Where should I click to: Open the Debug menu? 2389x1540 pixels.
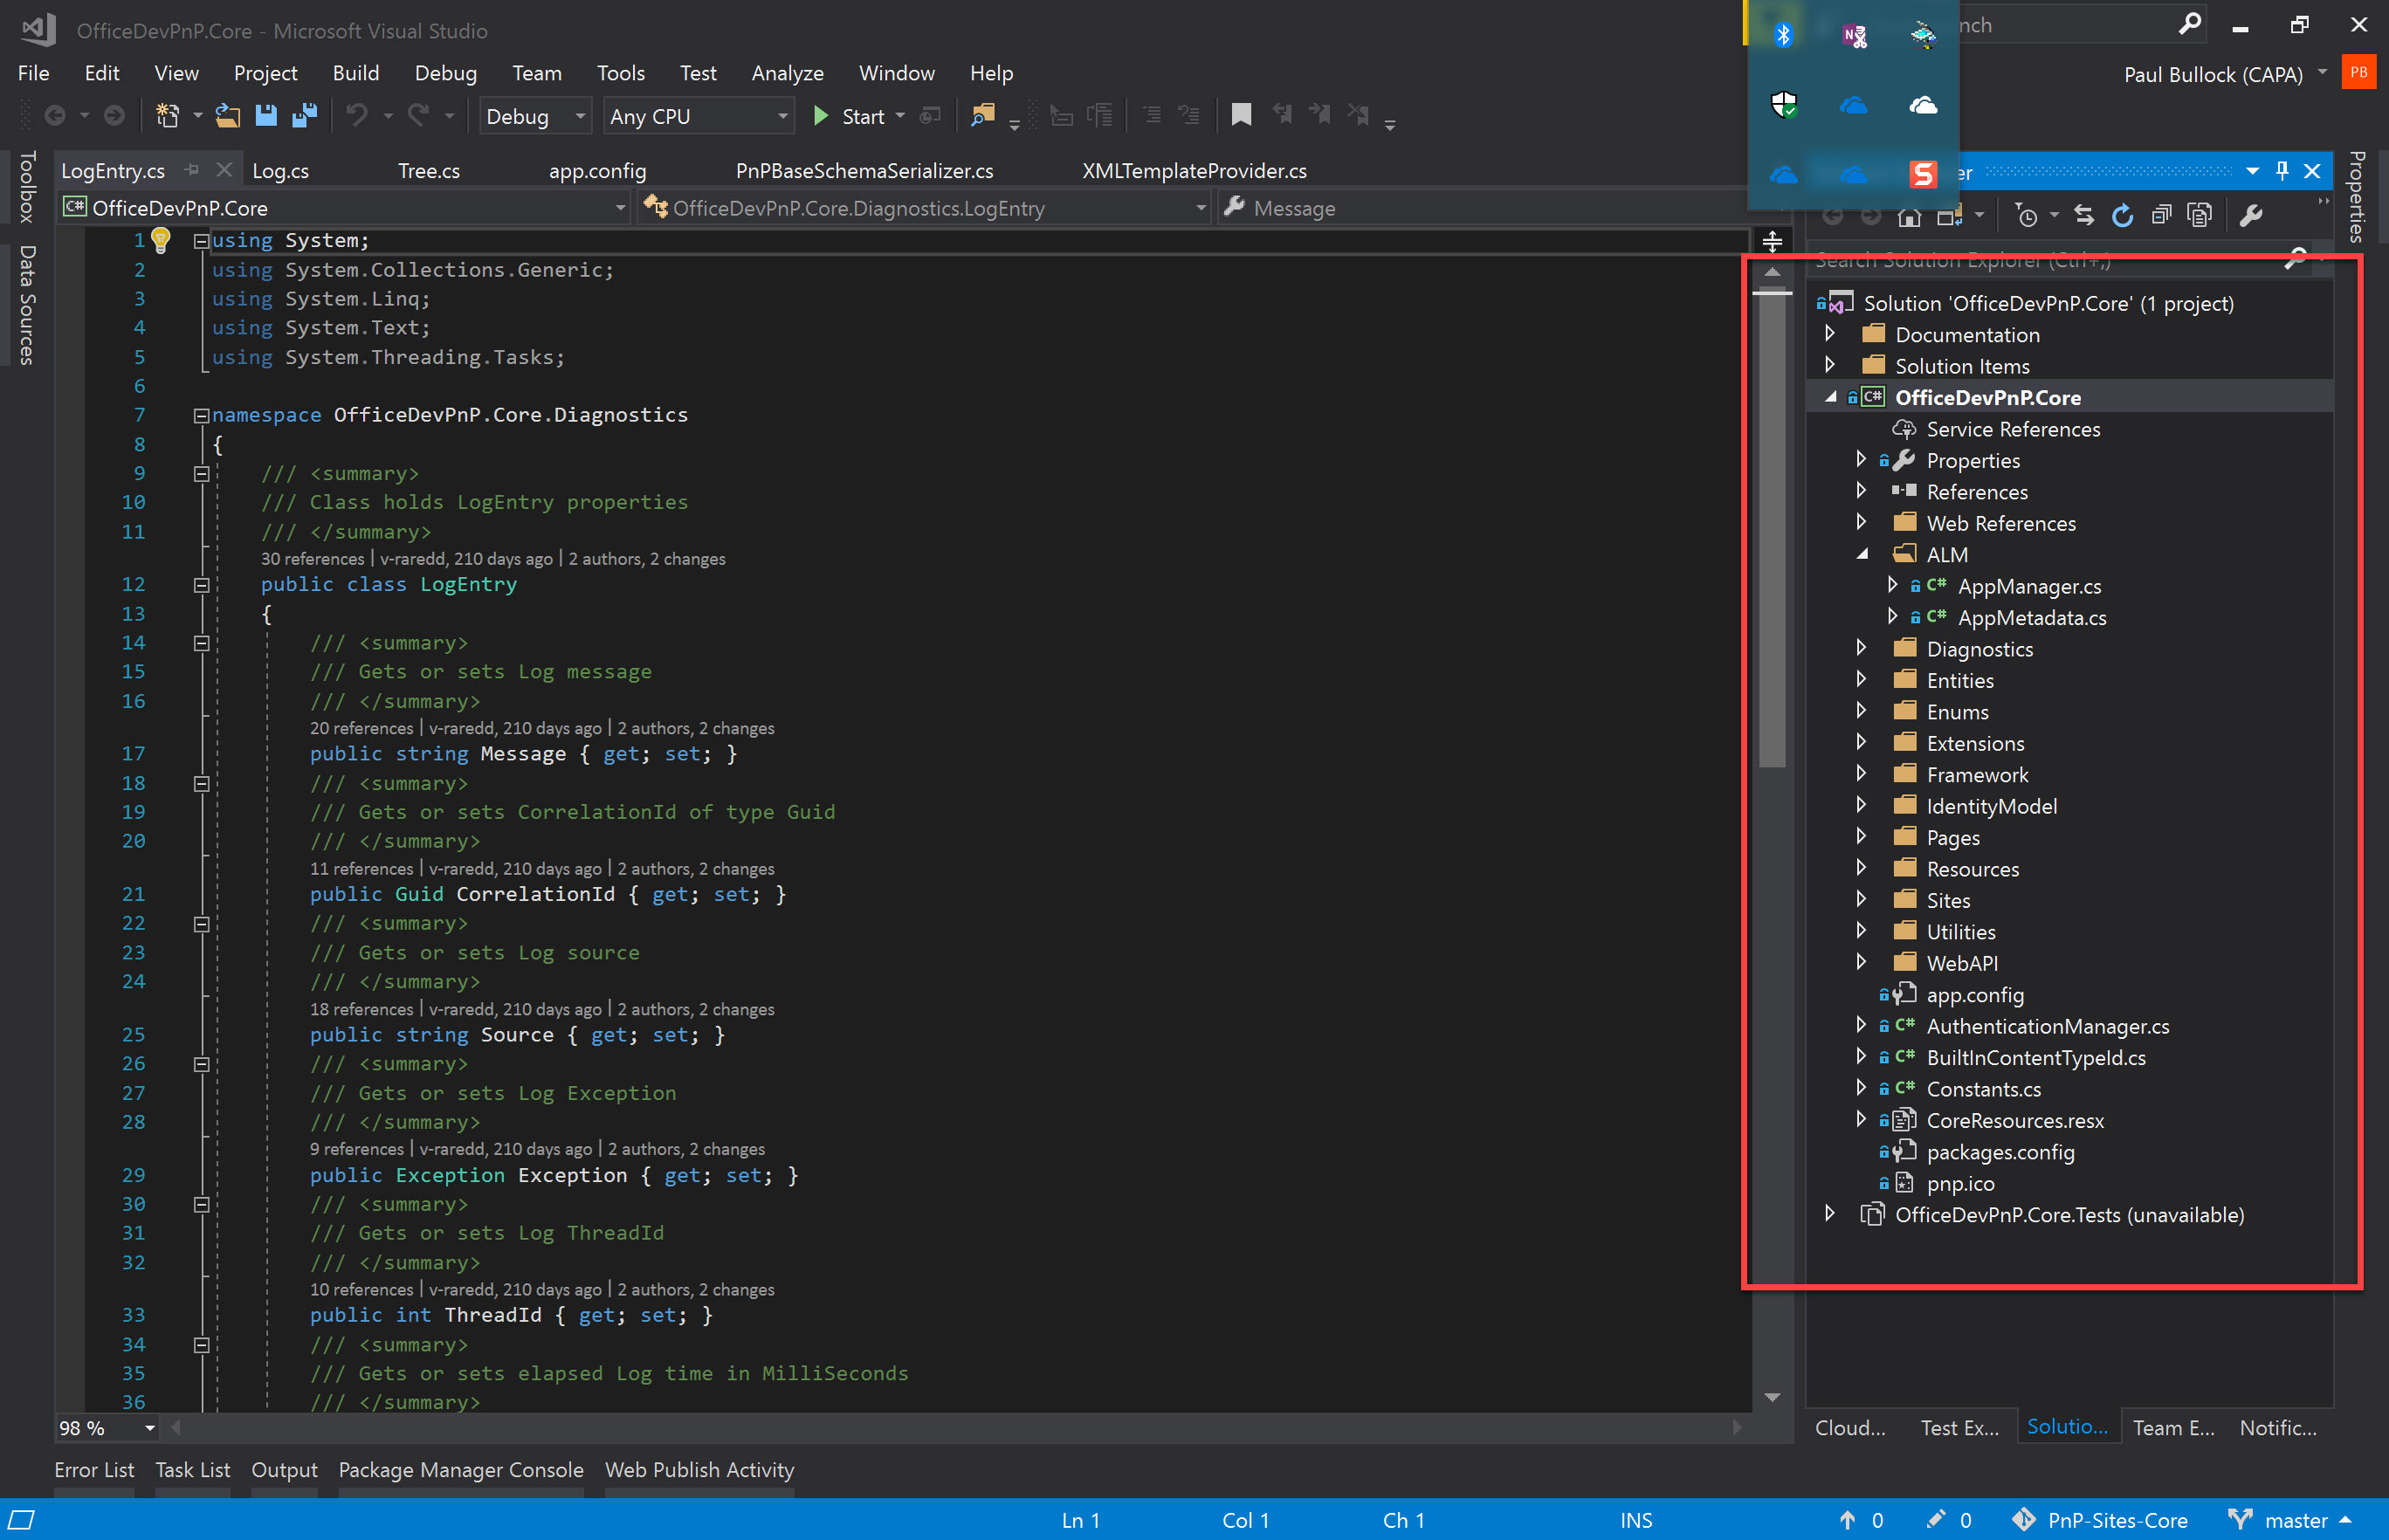[x=446, y=72]
